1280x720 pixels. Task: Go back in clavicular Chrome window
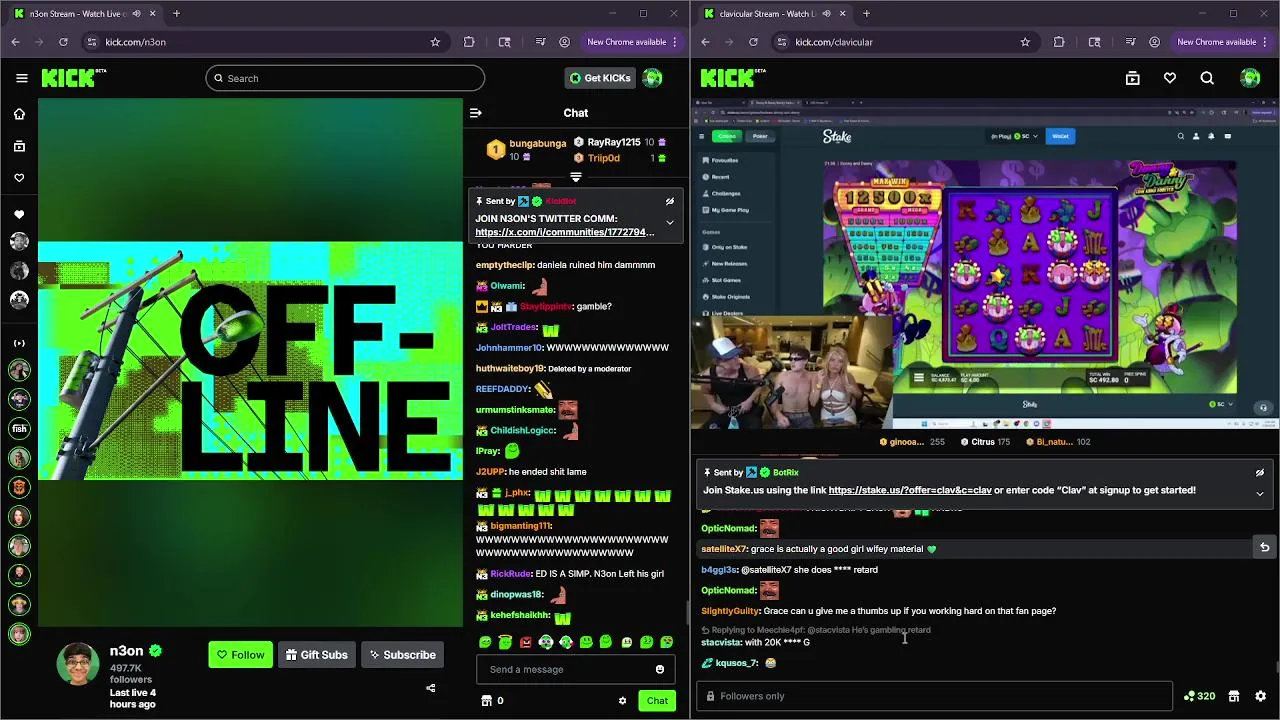[705, 42]
